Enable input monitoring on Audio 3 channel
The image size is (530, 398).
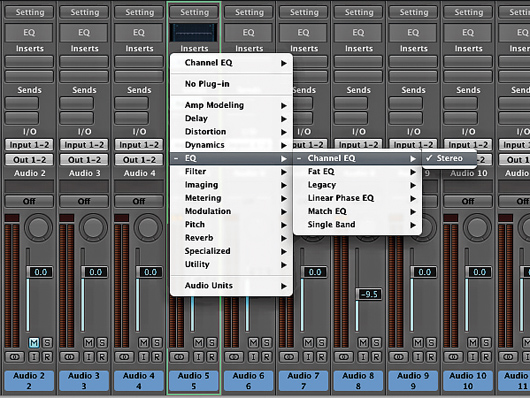point(89,357)
